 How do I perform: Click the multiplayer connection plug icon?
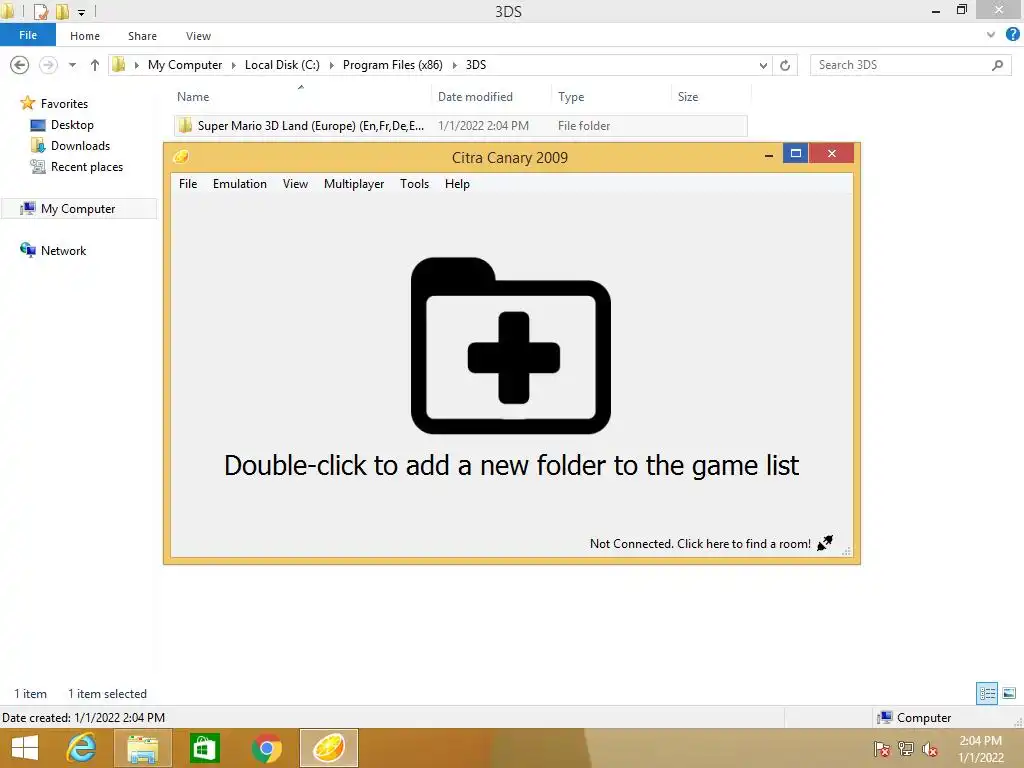[x=825, y=543]
